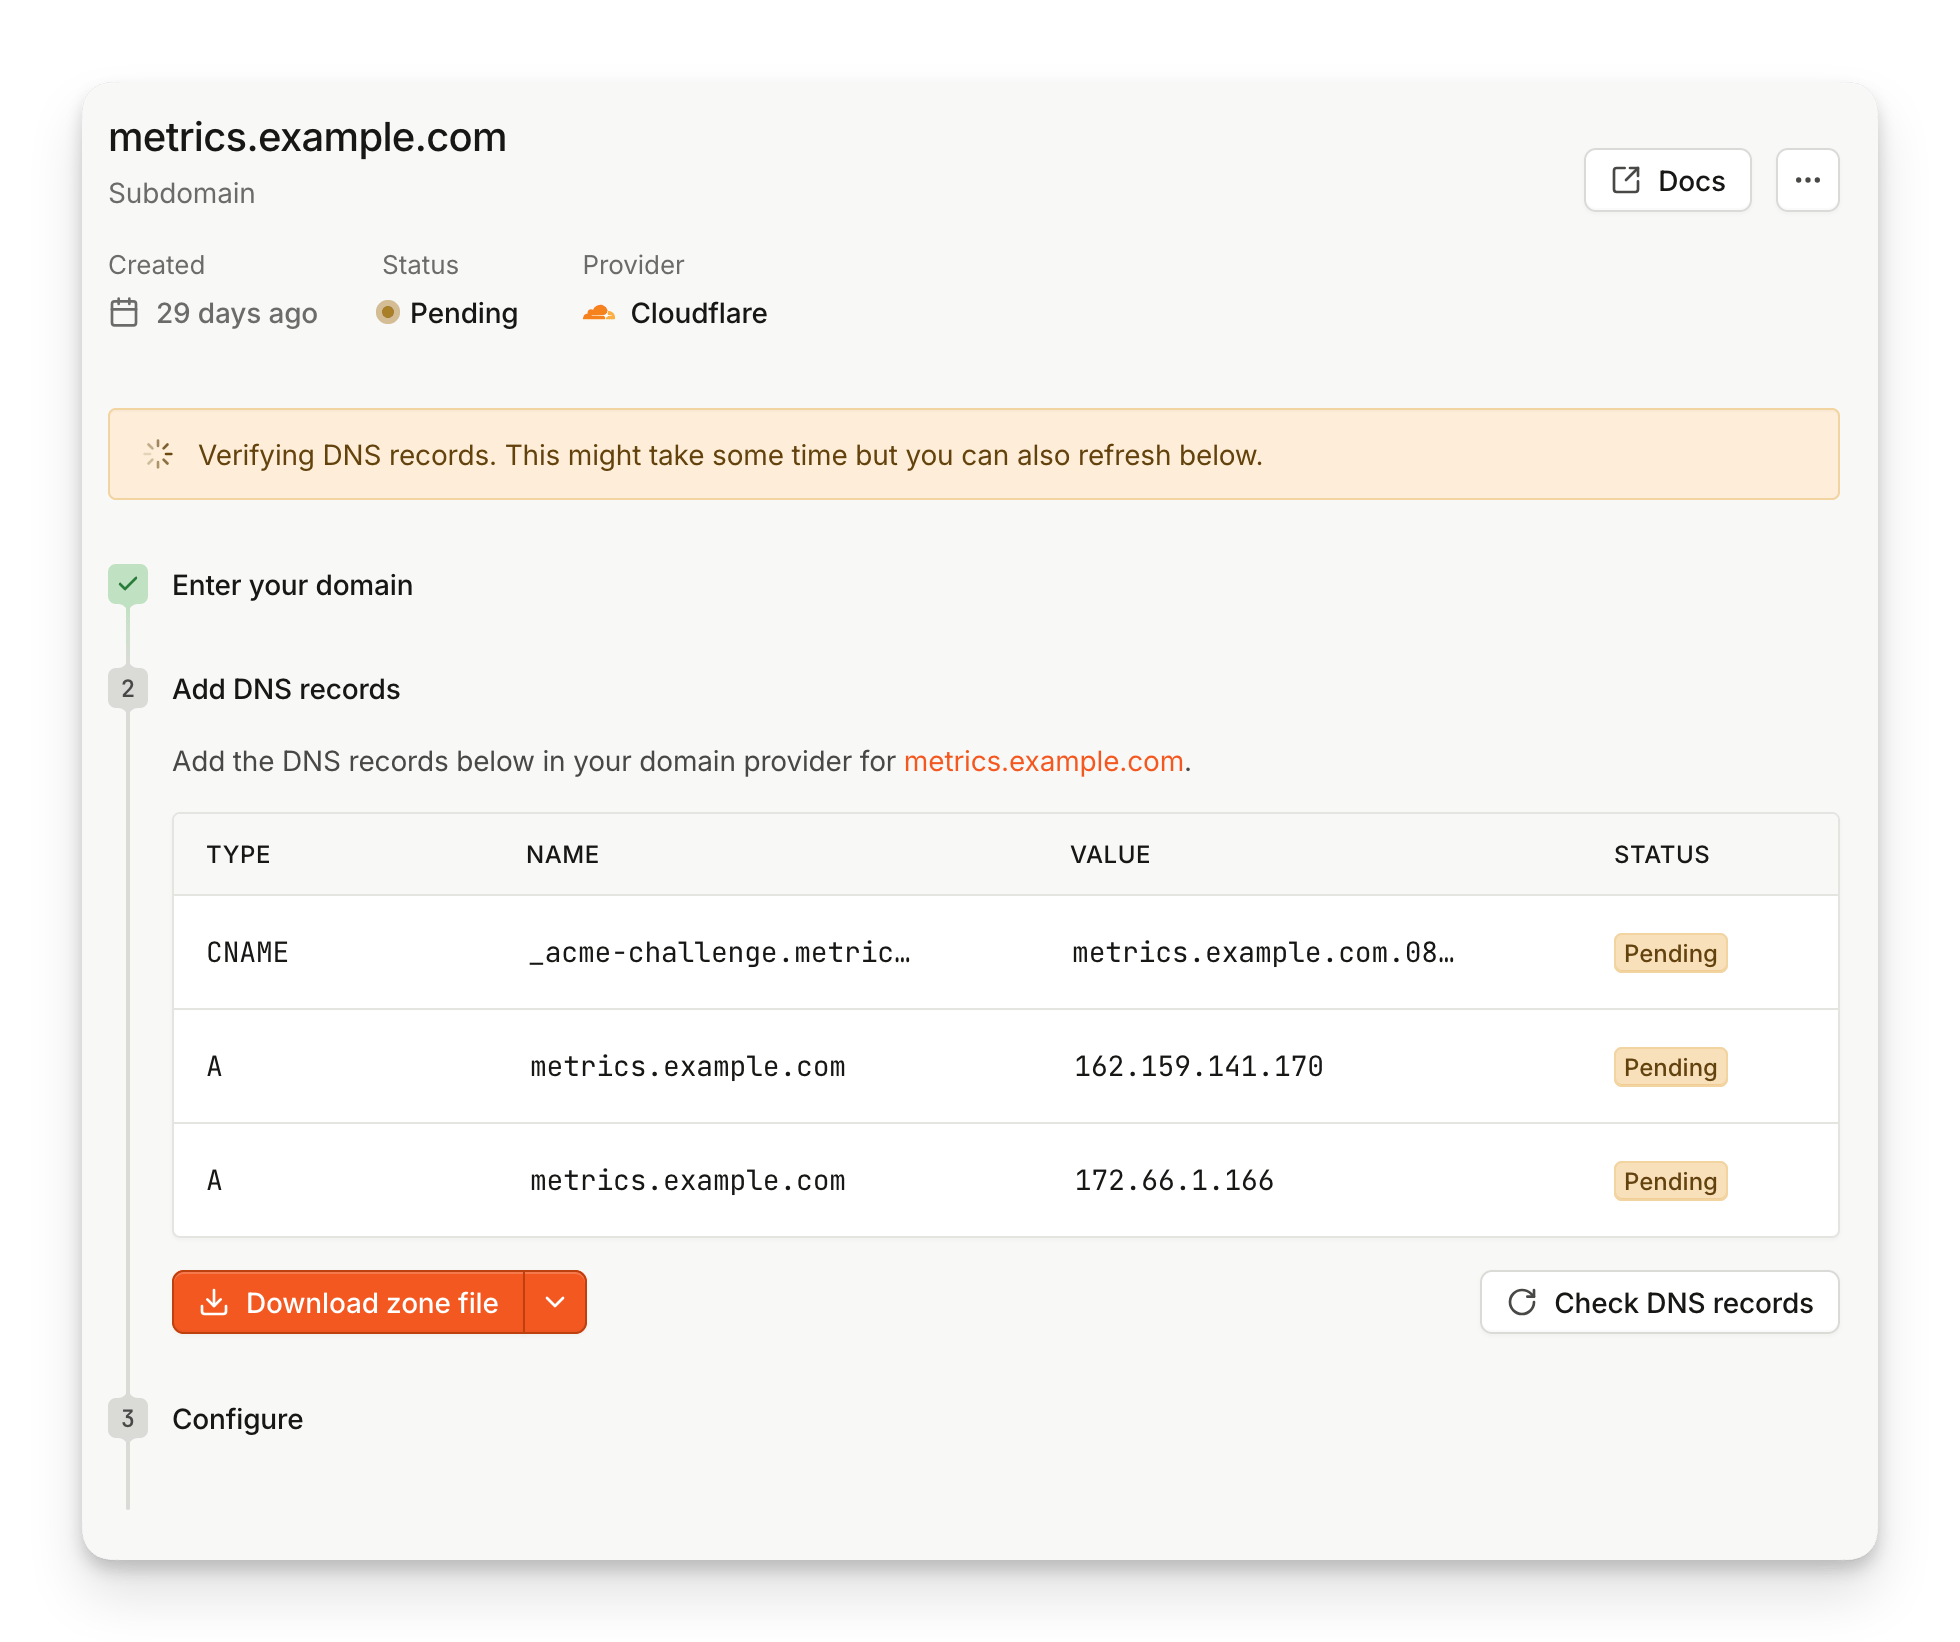Expand the Configure step

point(237,1419)
